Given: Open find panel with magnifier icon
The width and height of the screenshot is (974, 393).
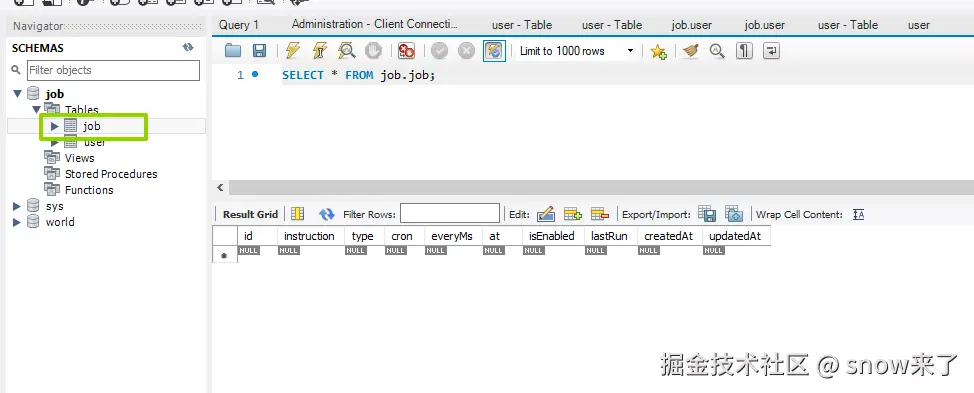Looking at the screenshot, I should tap(717, 51).
